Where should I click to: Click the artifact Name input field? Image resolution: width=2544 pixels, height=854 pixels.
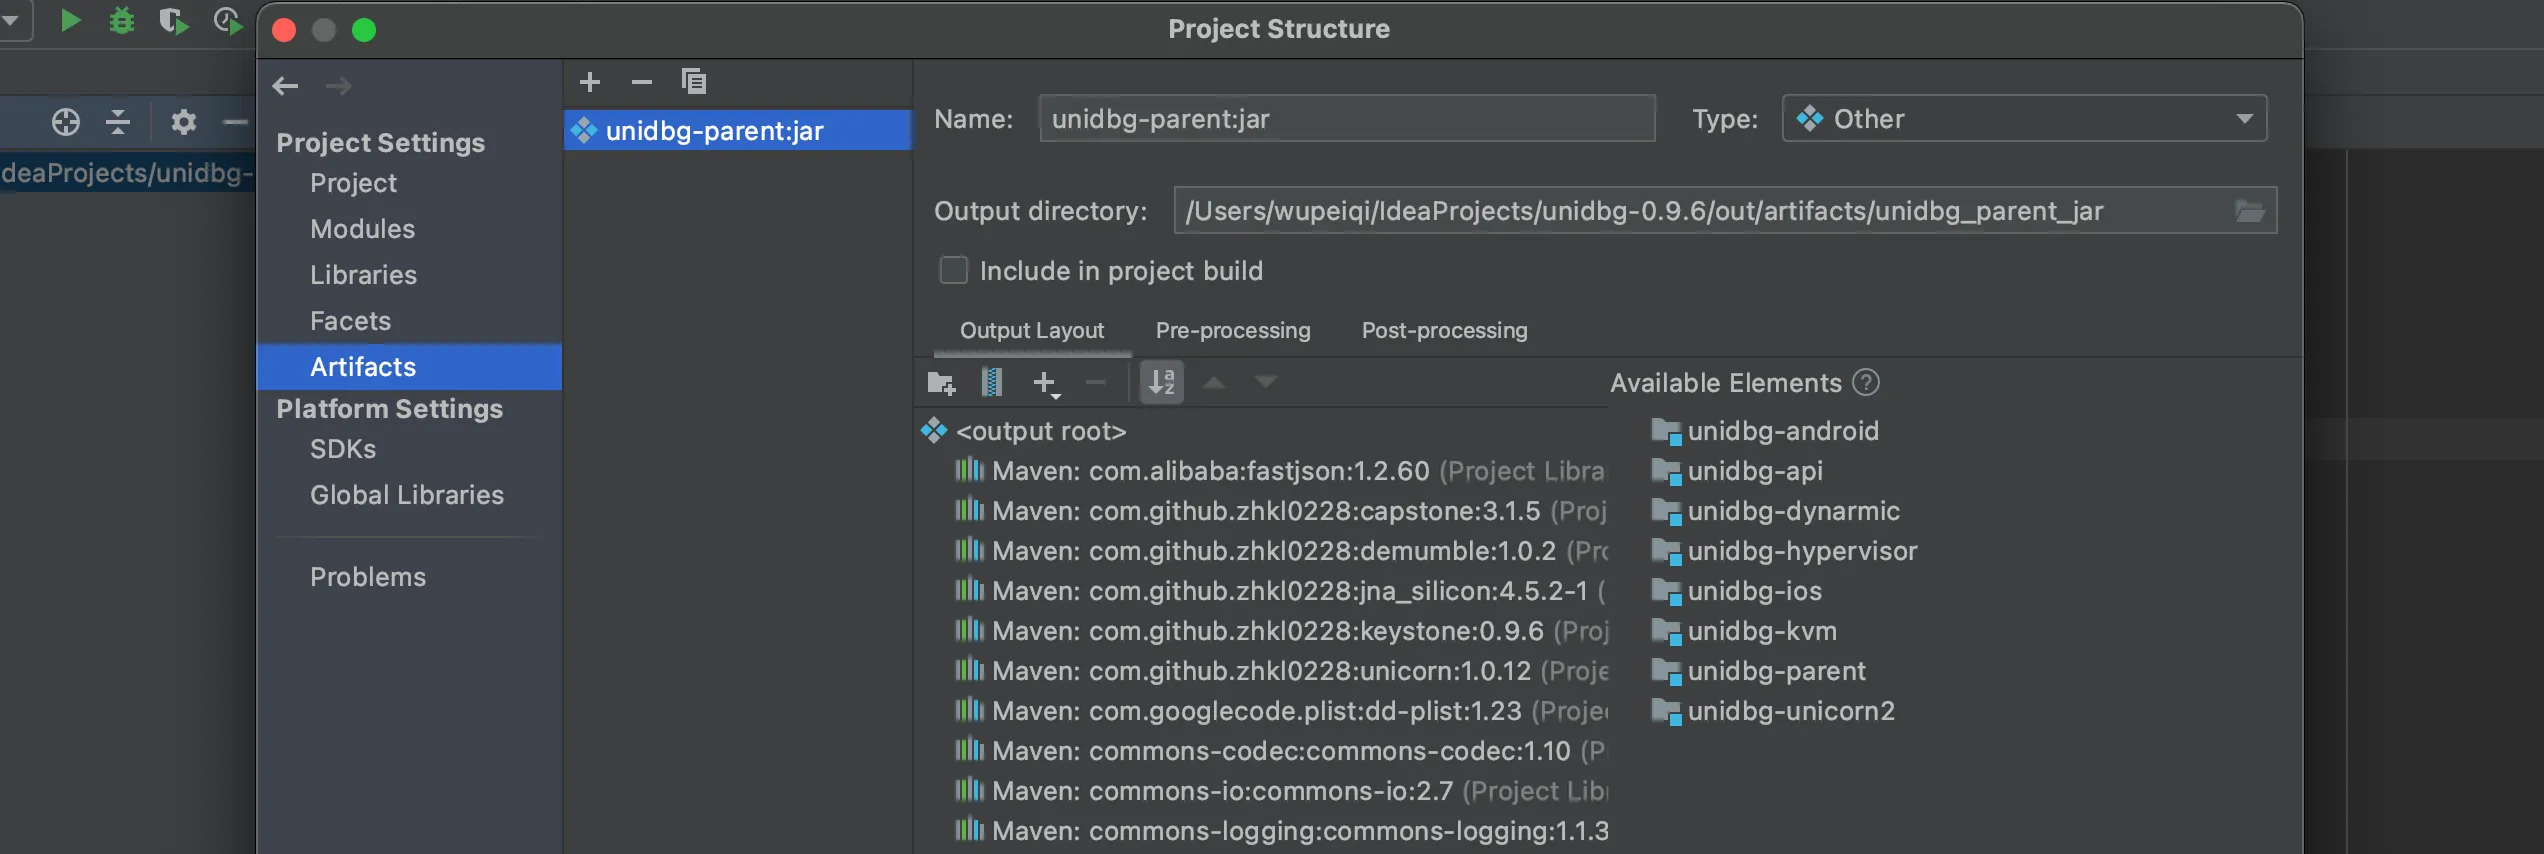tap(1347, 119)
